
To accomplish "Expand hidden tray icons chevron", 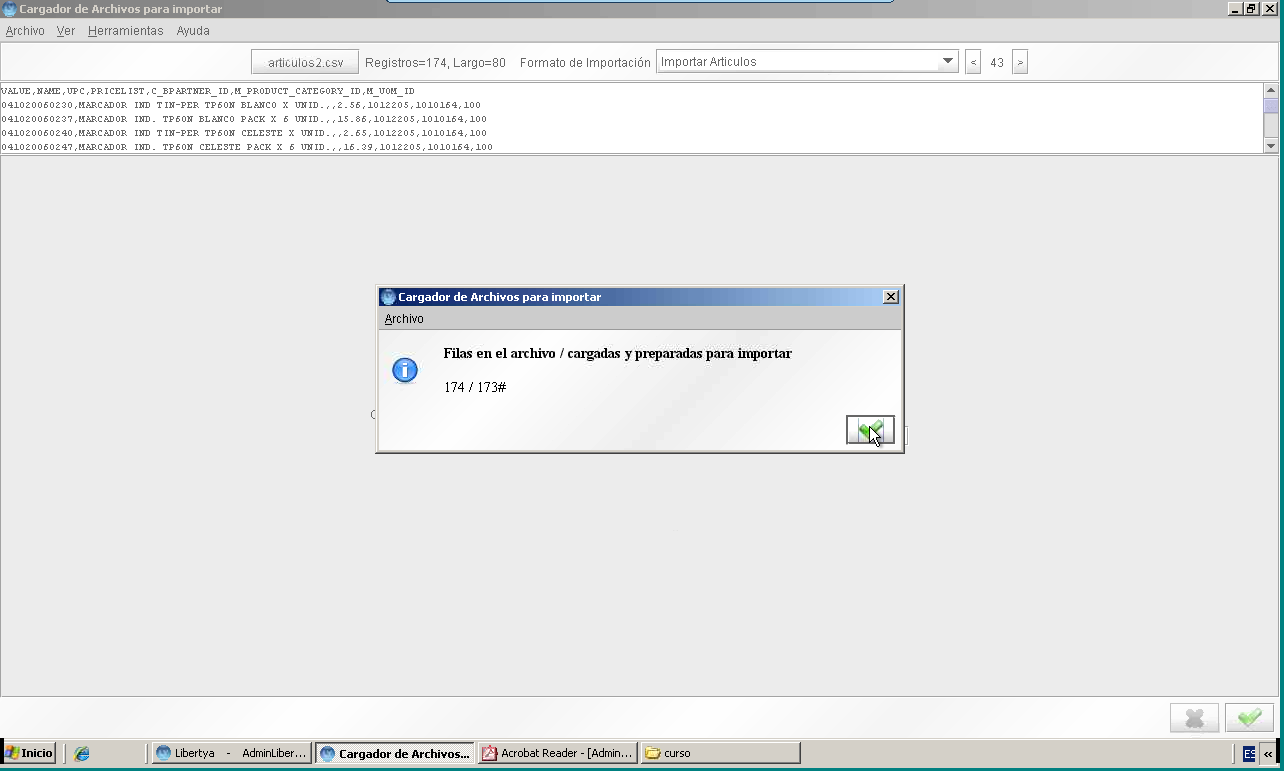I will point(1268,753).
